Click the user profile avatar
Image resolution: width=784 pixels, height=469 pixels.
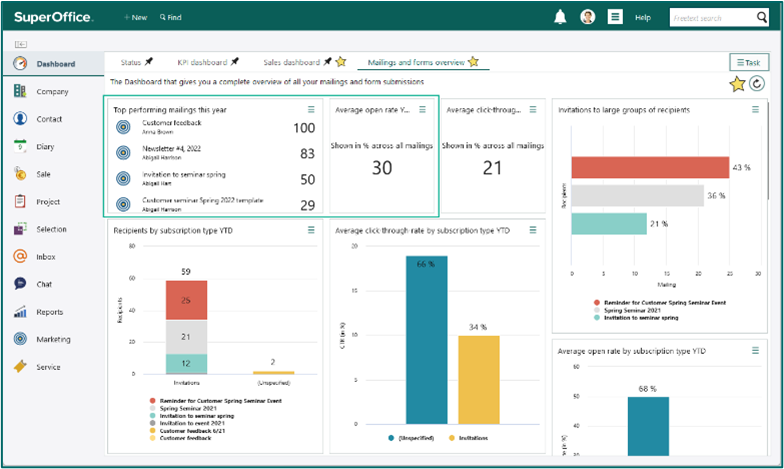click(x=588, y=17)
